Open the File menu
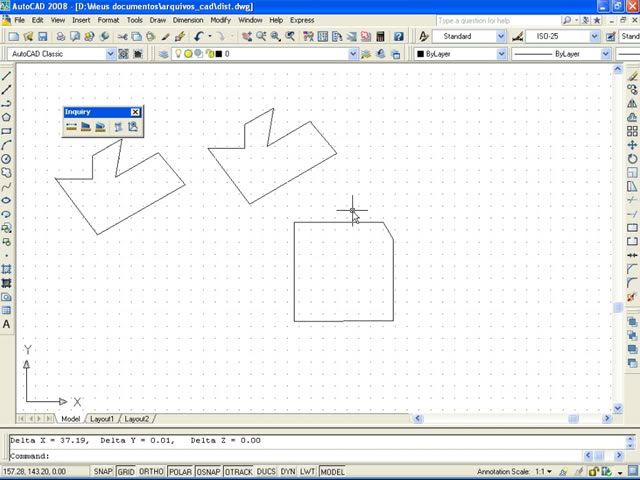Viewport: 640px width, 480px height. click(x=19, y=20)
